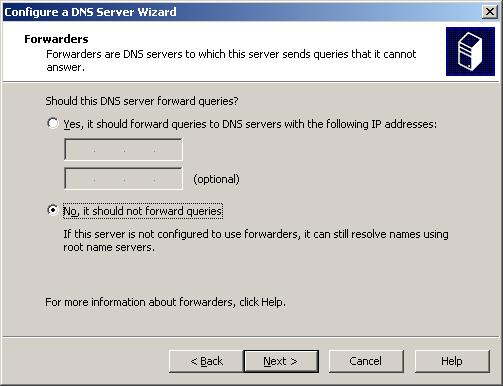Click the 'No, it should not forward queries' label
Screen dimensions: 503x386
(143, 211)
